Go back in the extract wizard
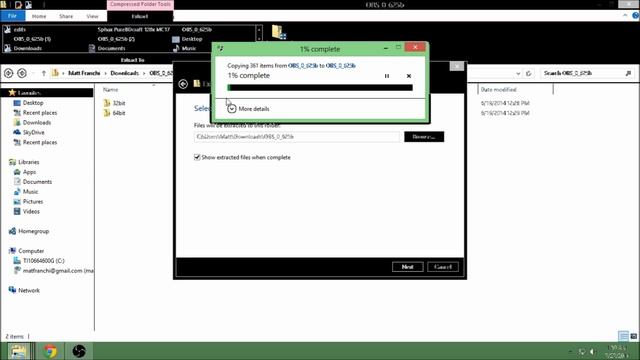This screenshot has width=640, height=360. click(183, 84)
